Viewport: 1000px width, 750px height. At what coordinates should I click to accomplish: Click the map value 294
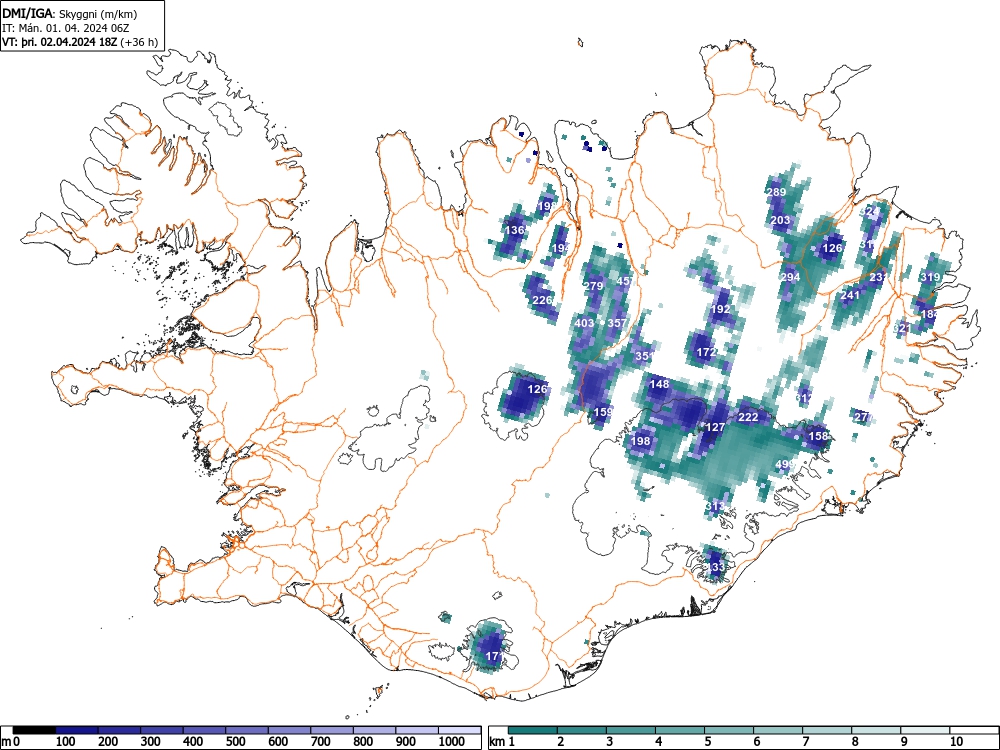(790, 277)
